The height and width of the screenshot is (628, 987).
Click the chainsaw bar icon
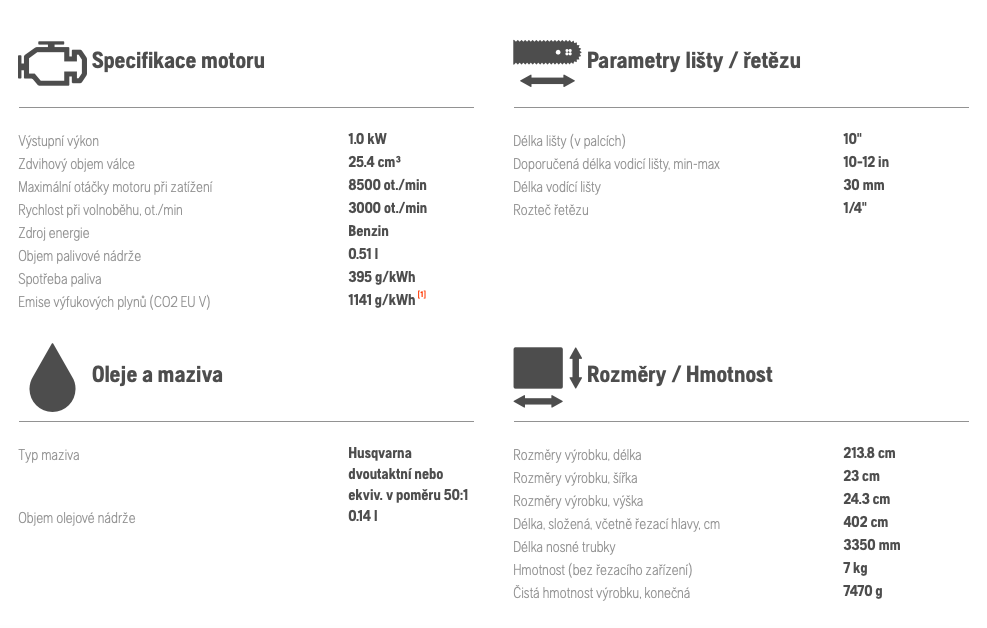point(547,53)
